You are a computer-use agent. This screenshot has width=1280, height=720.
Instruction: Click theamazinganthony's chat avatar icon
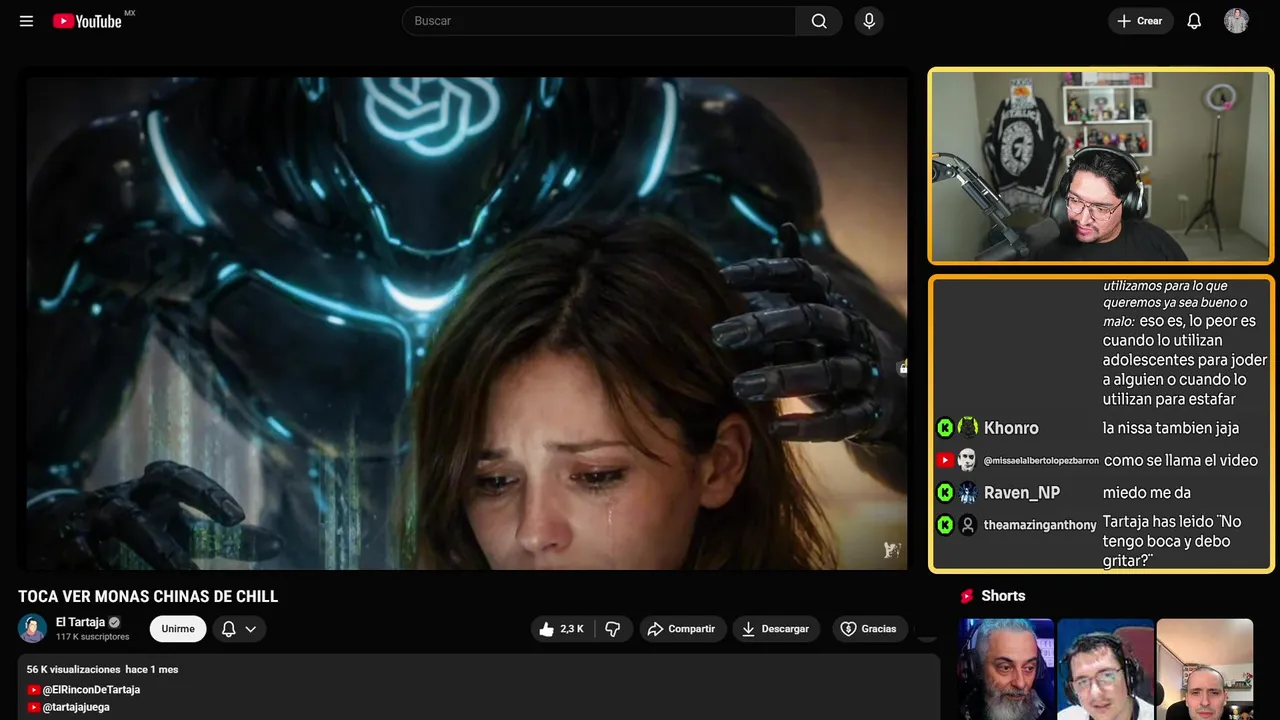968,525
